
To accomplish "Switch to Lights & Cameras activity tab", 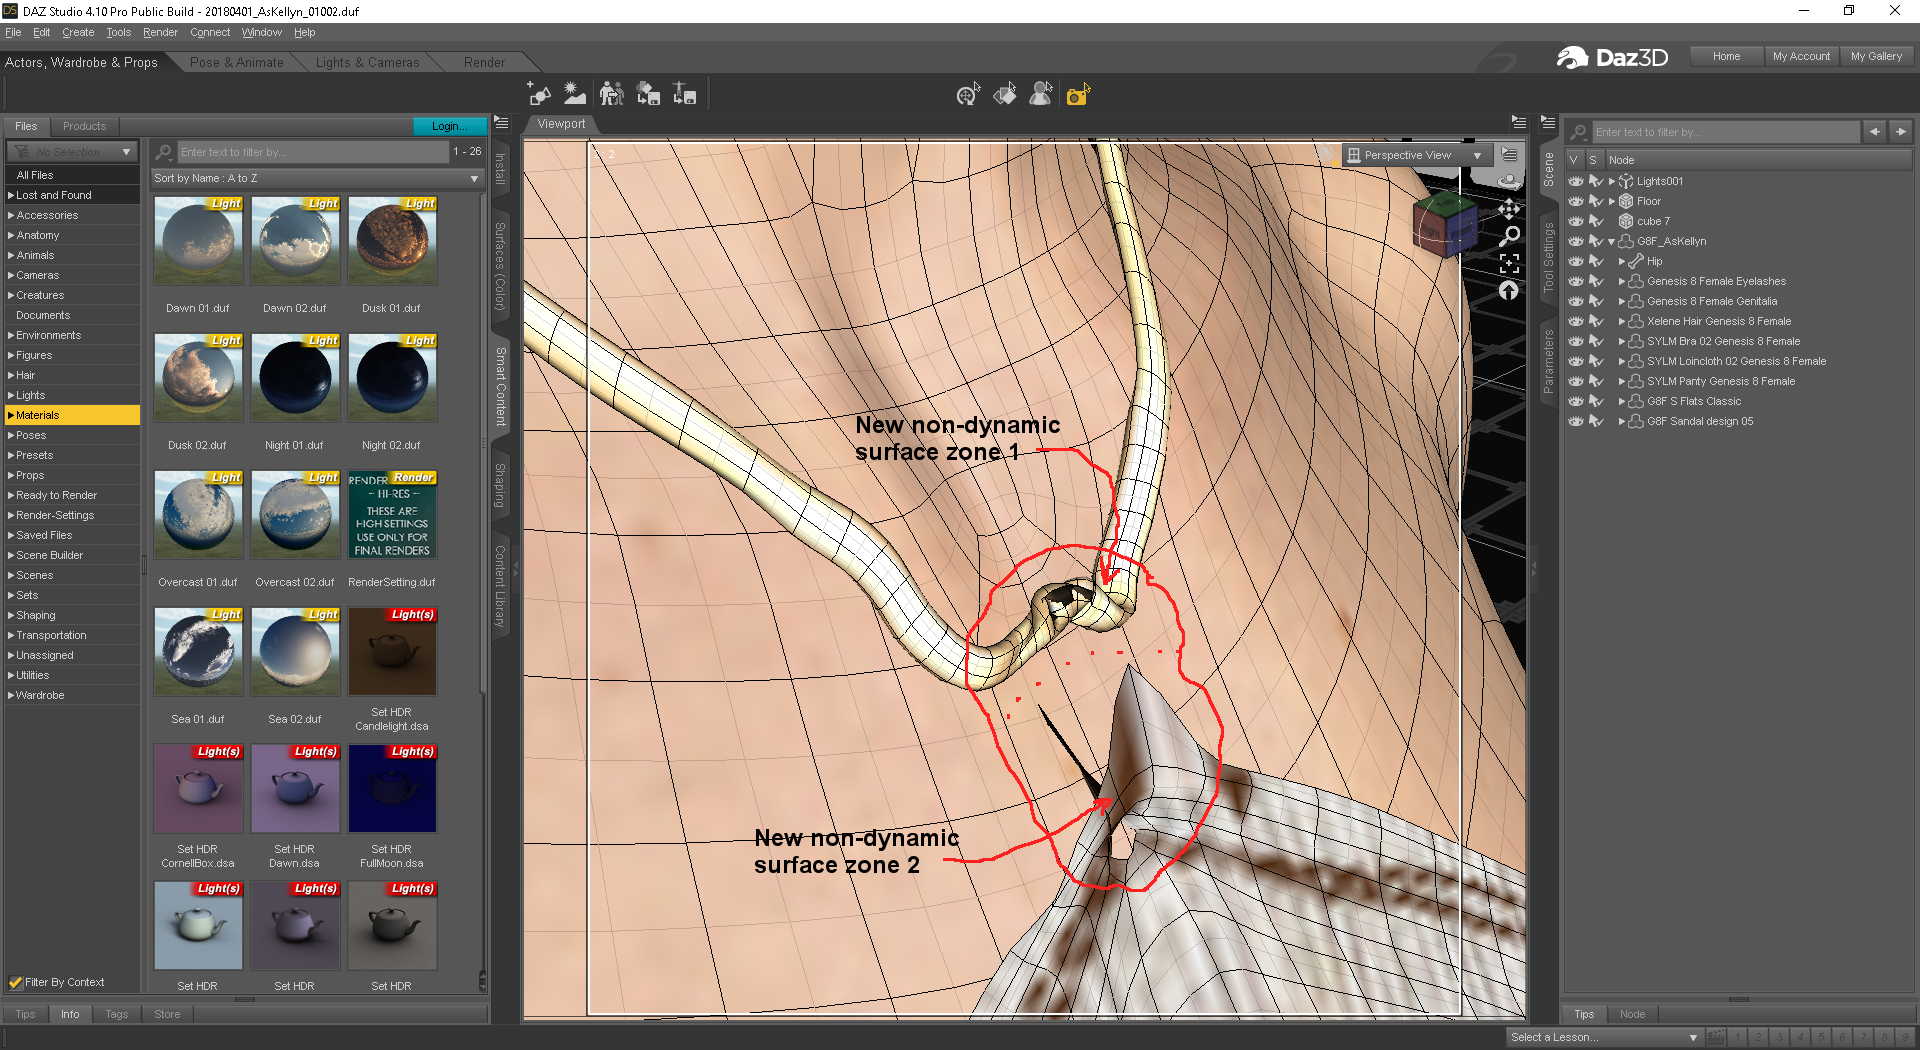I will (367, 62).
